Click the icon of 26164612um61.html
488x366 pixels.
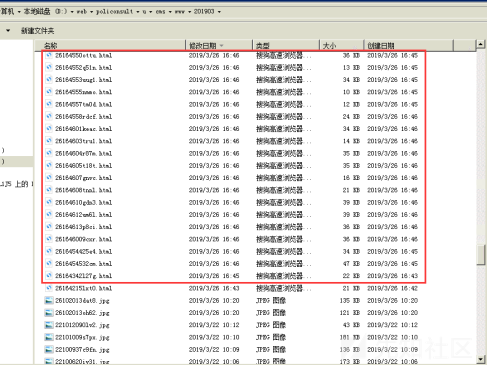tap(49, 215)
